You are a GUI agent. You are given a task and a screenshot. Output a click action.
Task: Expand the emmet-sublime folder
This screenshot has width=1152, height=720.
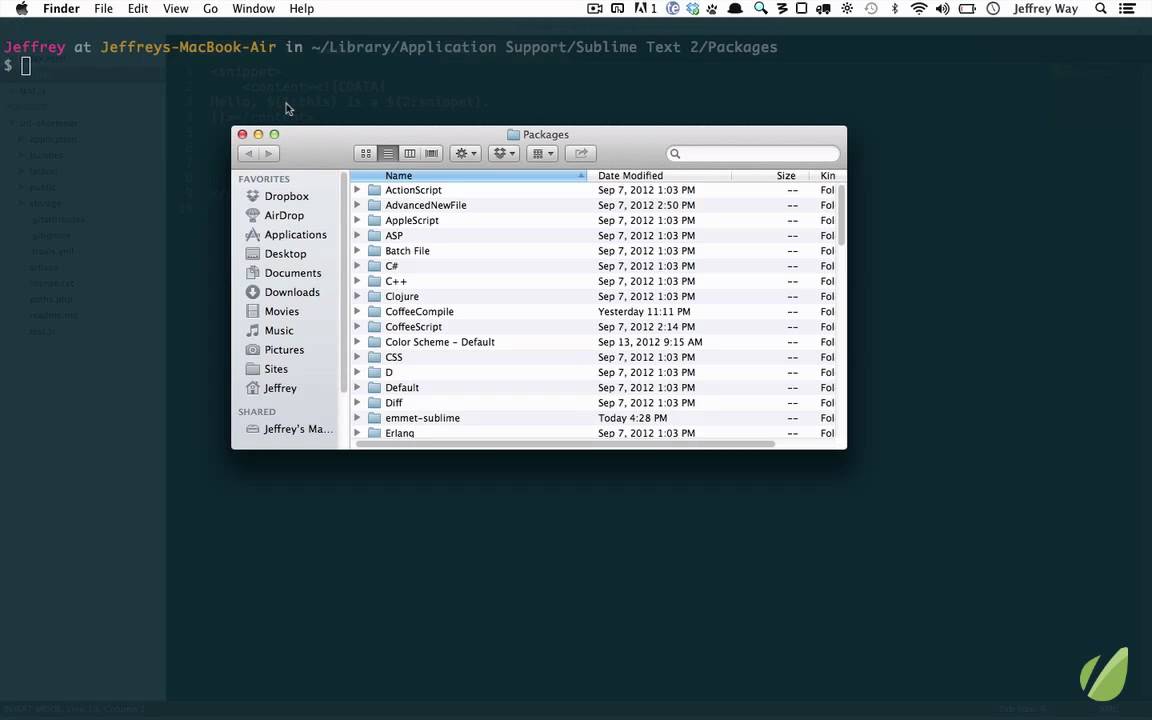[357, 418]
